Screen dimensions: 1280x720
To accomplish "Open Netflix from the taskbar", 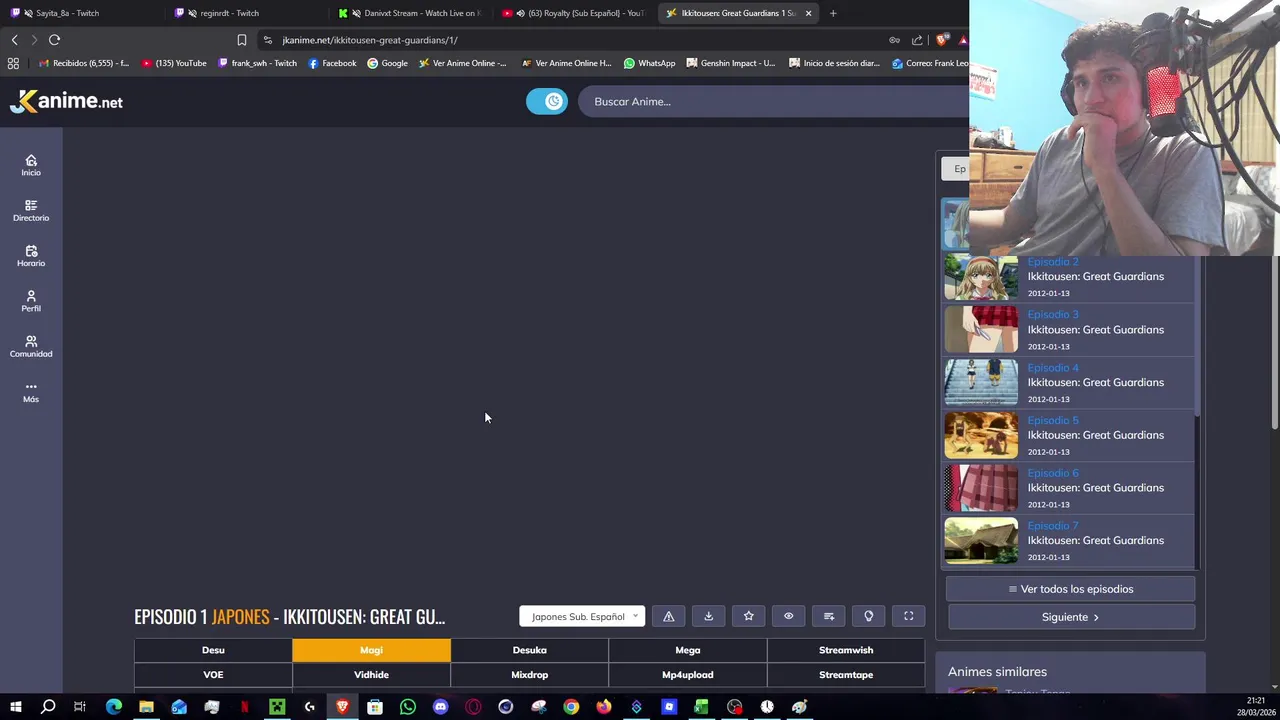I will click(244, 707).
